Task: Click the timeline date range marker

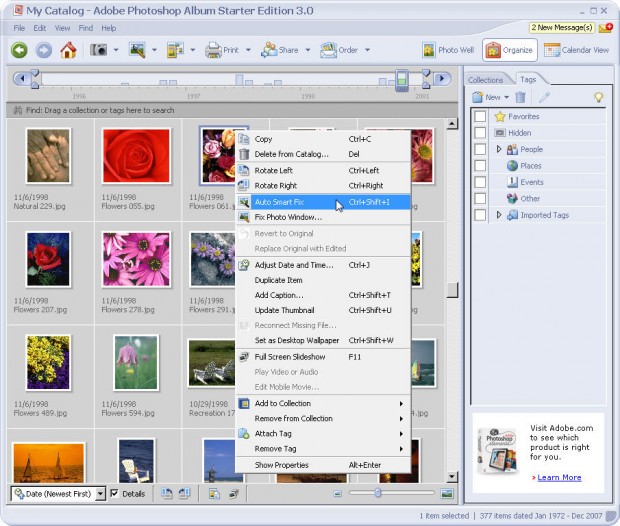Action: (402, 80)
